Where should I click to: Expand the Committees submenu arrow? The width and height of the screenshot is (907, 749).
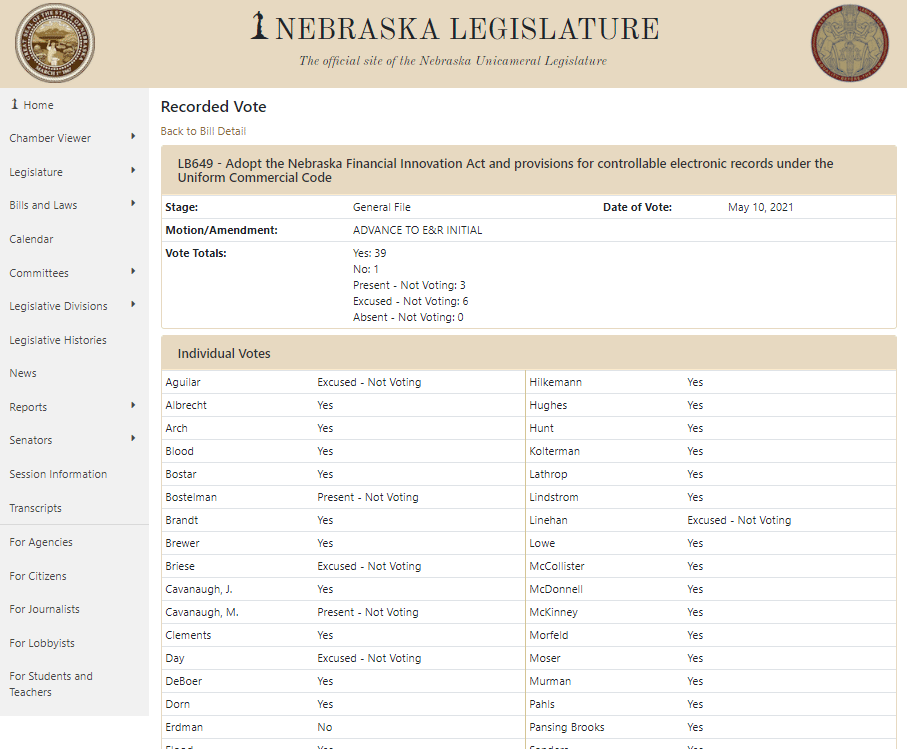coord(133,272)
